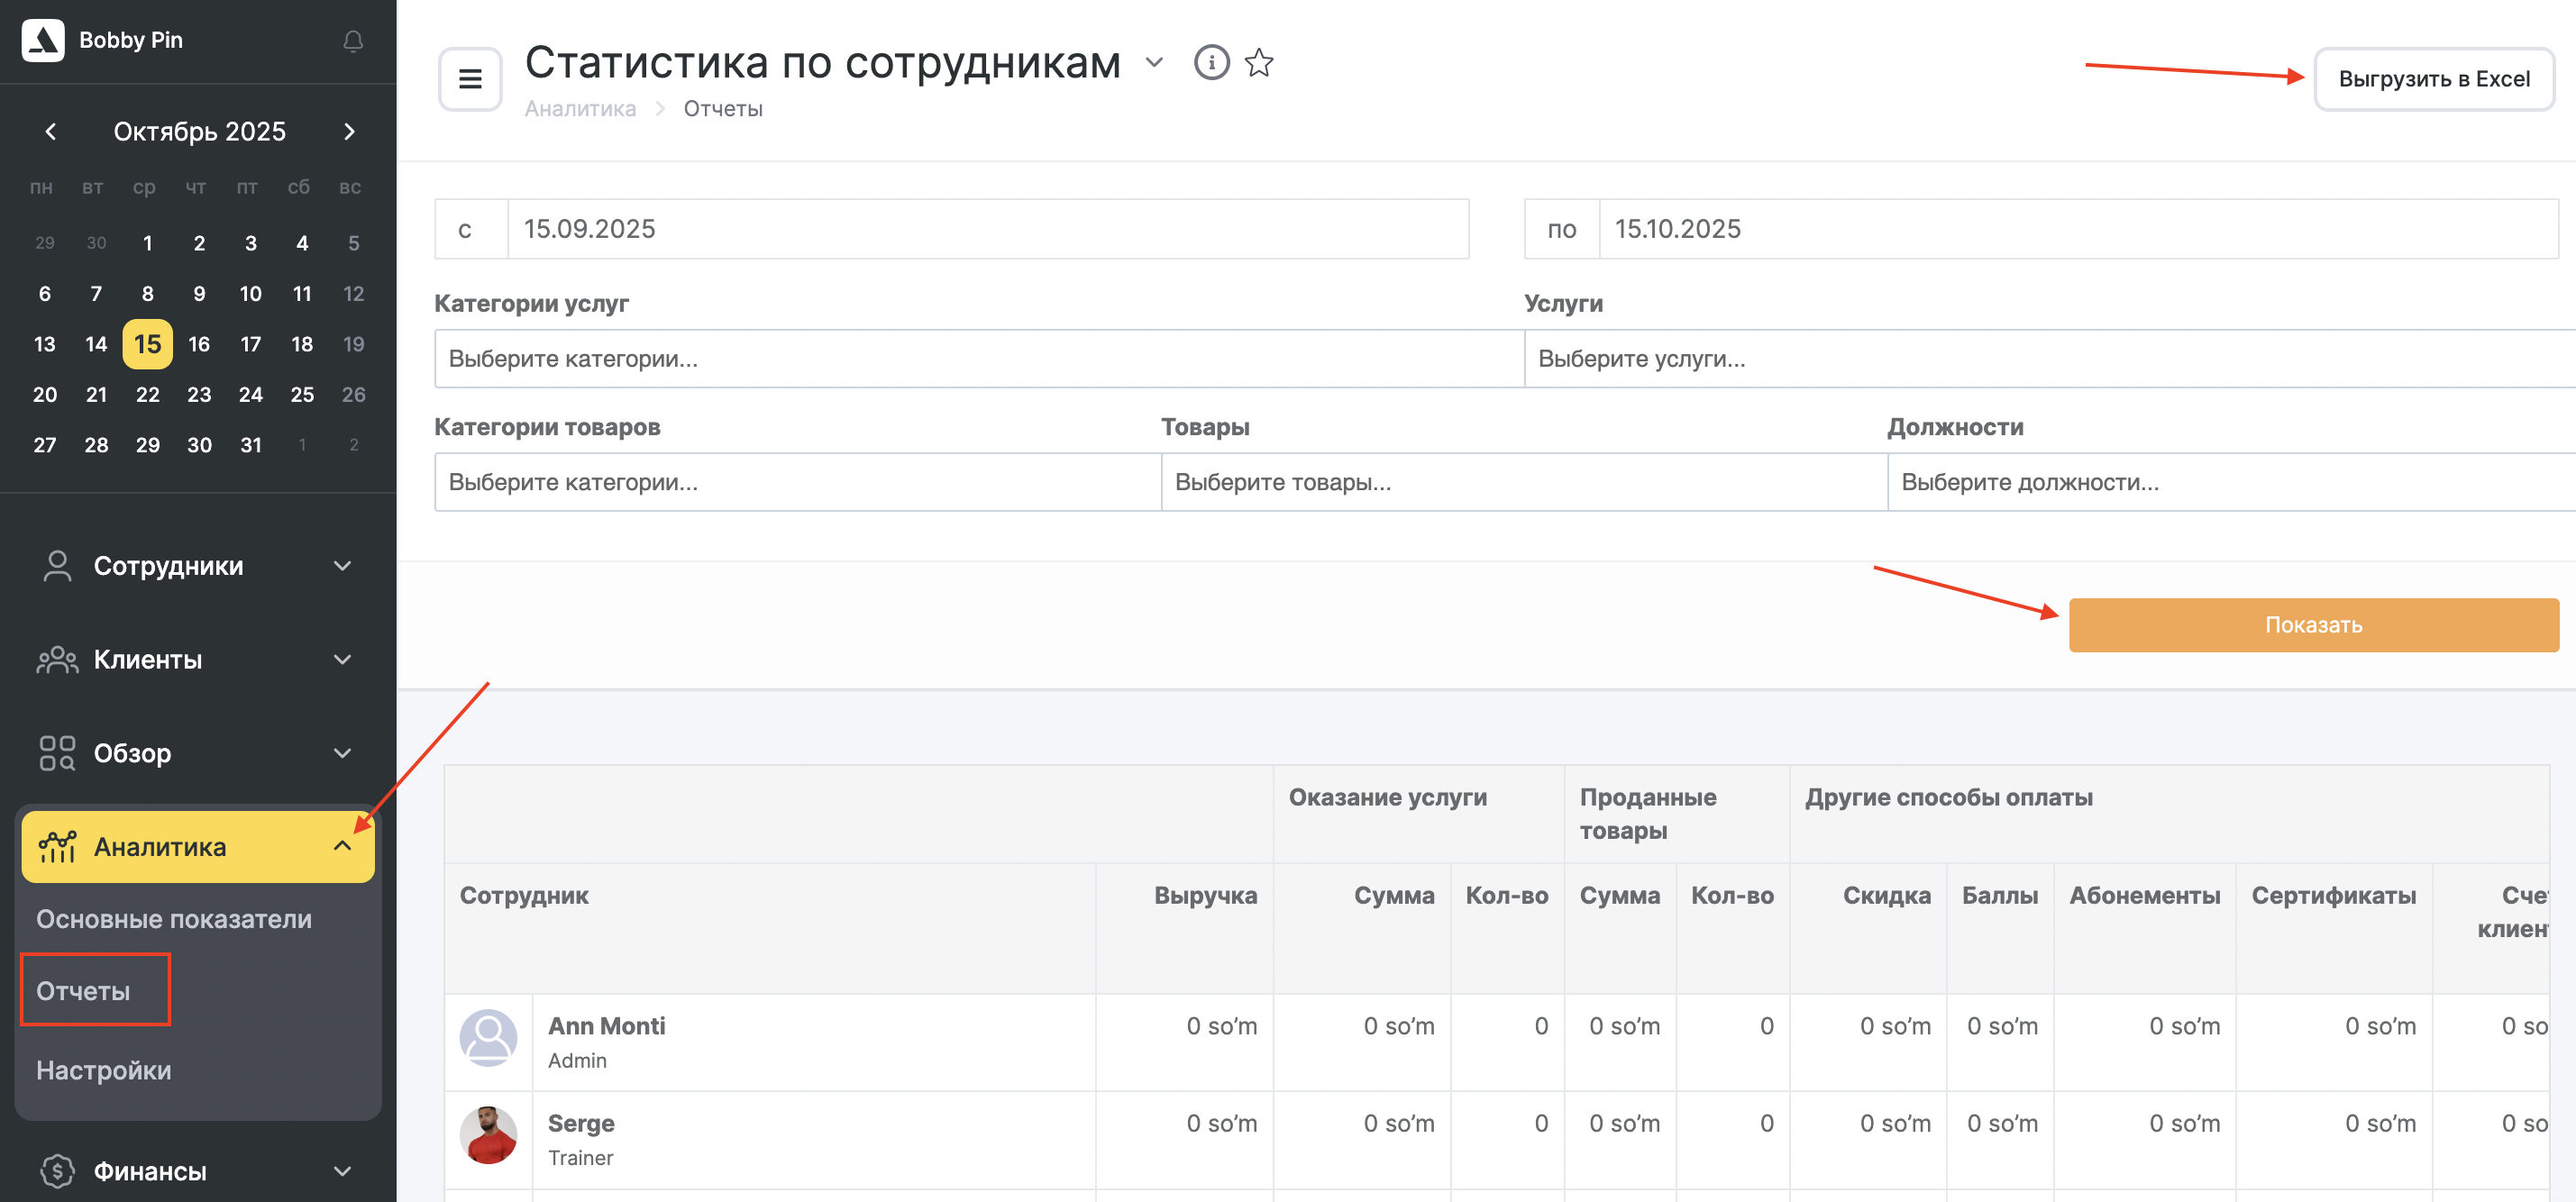2576x1202 pixels.
Task: Open the Должности selector
Action: (x=2229, y=482)
